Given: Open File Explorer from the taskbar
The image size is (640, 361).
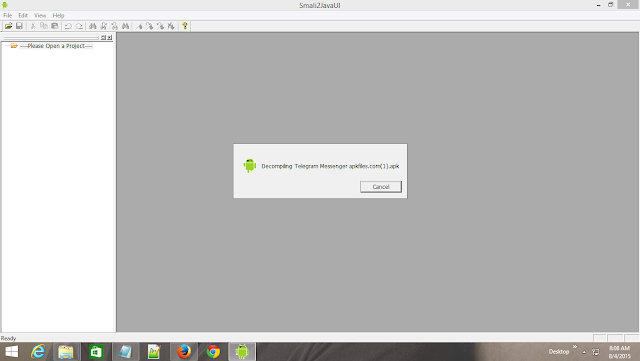Looking at the screenshot, I should pyautogui.click(x=66, y=352).
